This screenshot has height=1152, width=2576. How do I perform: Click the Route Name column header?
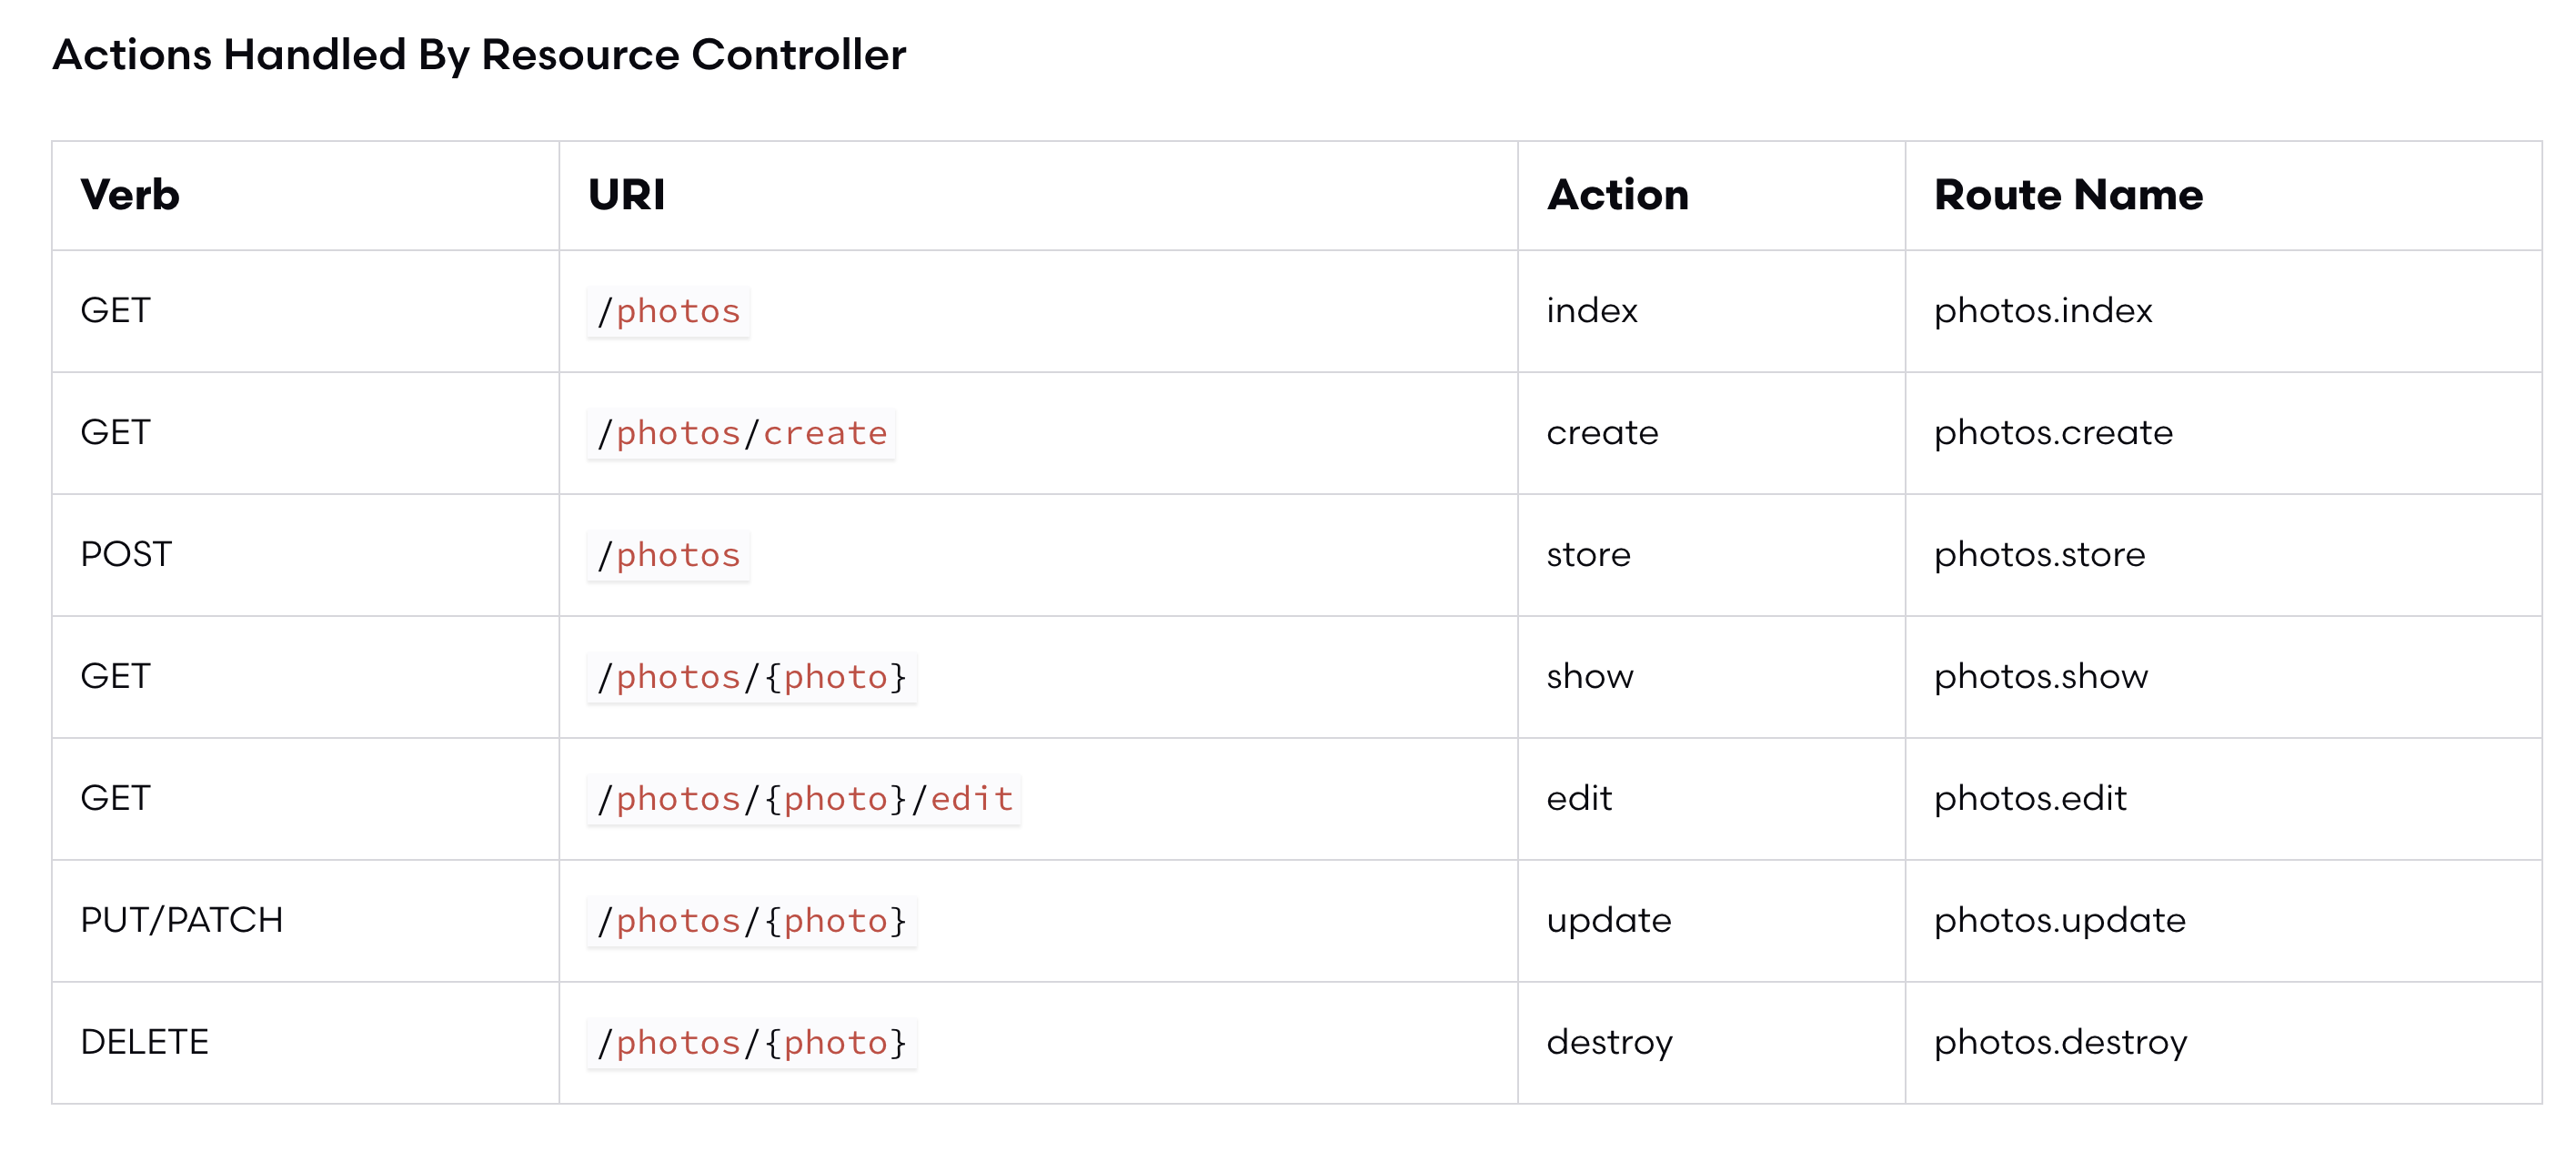click(x=2067, y=195)
